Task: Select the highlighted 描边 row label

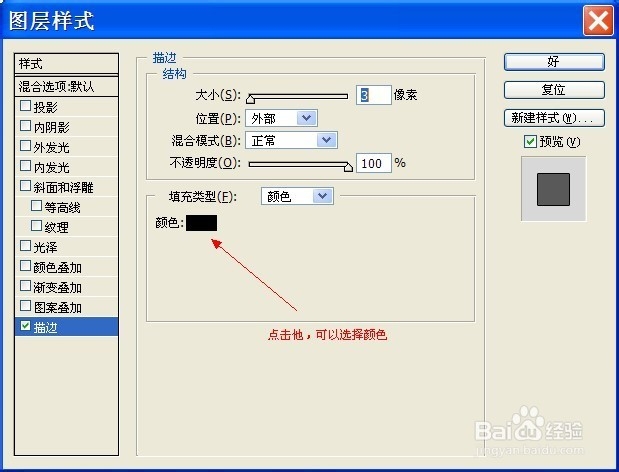Action: pos(45,328)
